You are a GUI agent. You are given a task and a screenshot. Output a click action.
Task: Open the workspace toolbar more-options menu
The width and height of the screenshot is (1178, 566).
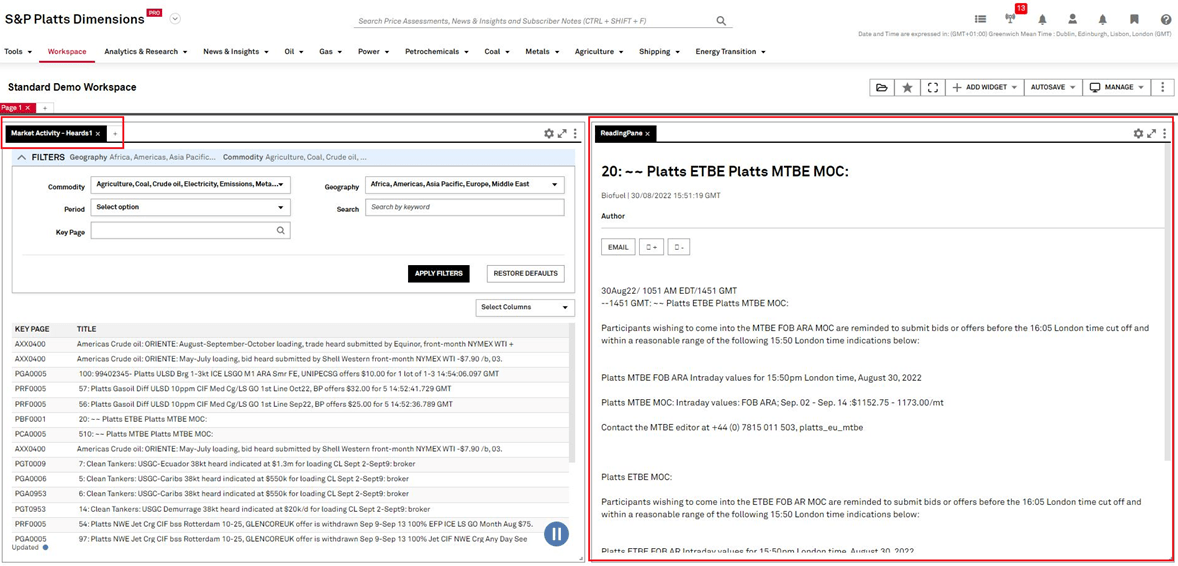coord(1163,87)
